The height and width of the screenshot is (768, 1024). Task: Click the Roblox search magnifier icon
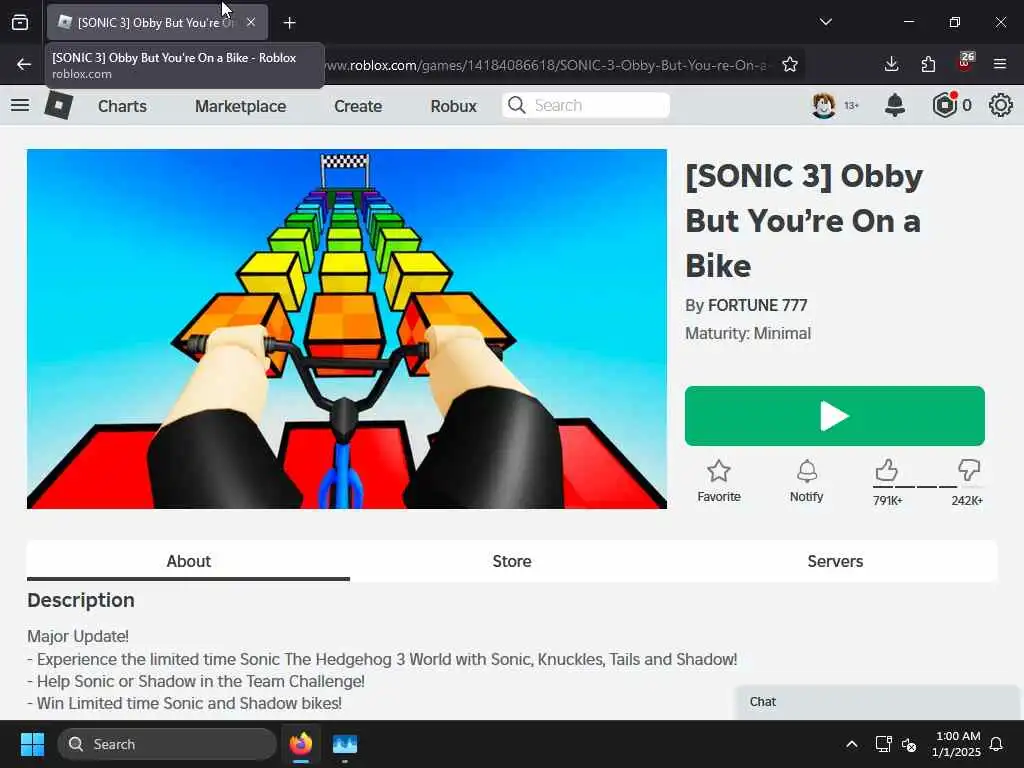pyautogui.click(x=517, y=105)
